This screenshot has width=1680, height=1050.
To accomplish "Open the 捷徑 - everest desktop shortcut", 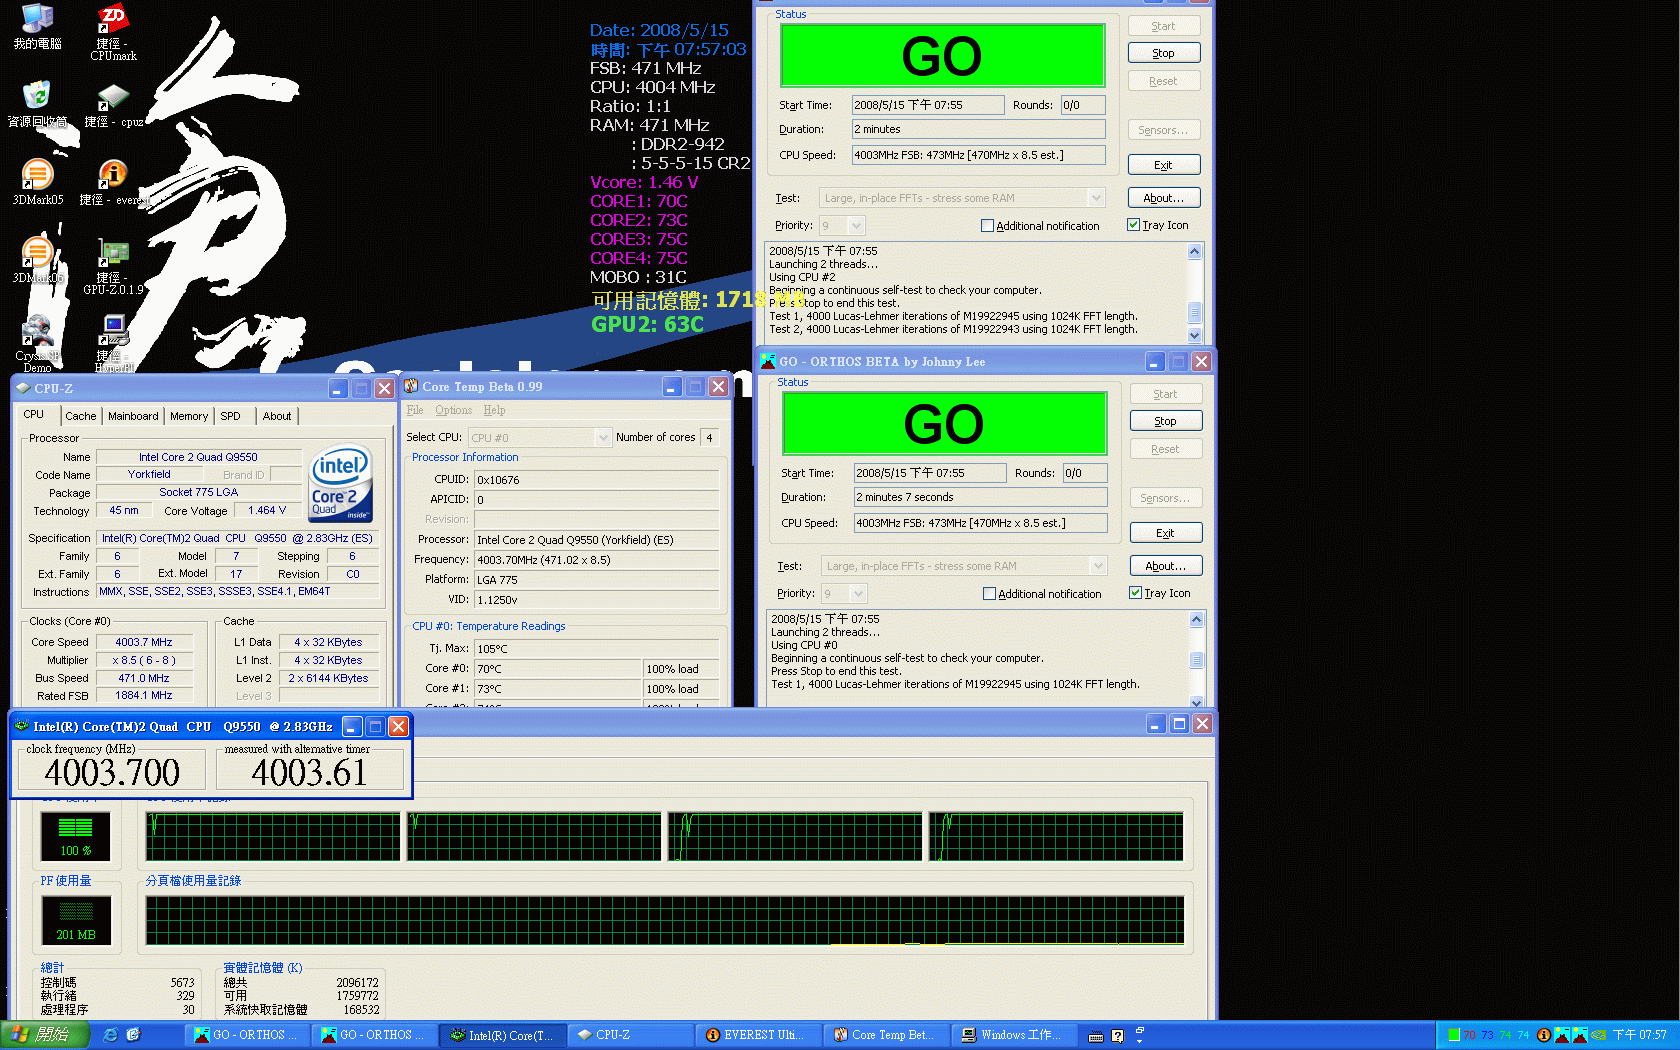I will 113,183.
